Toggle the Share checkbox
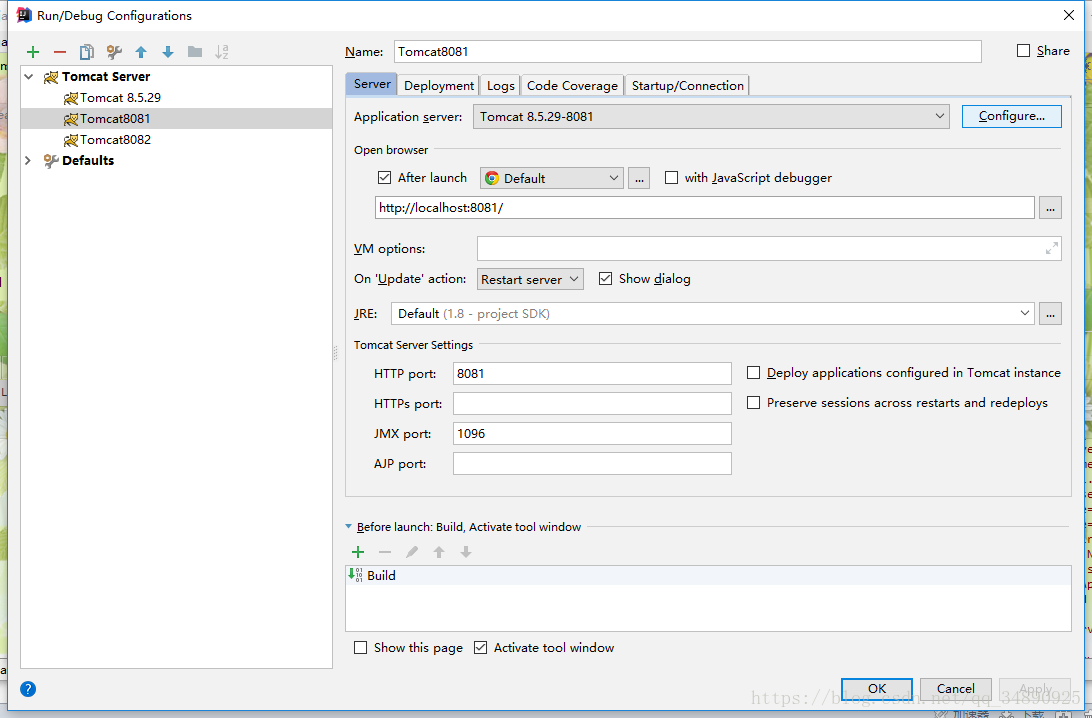 point(1023,51)
